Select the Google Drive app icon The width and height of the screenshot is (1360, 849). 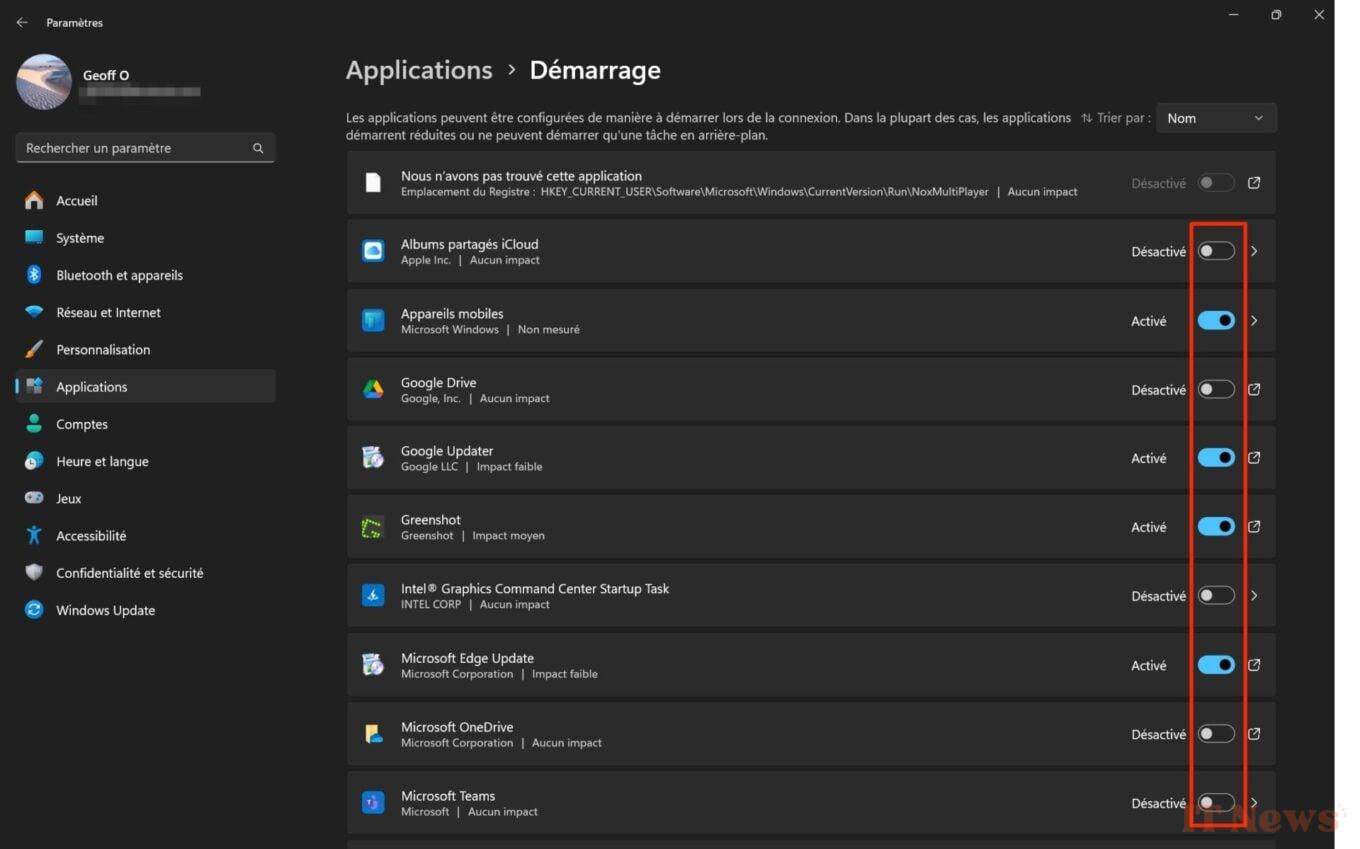click(x=373, y=389)
